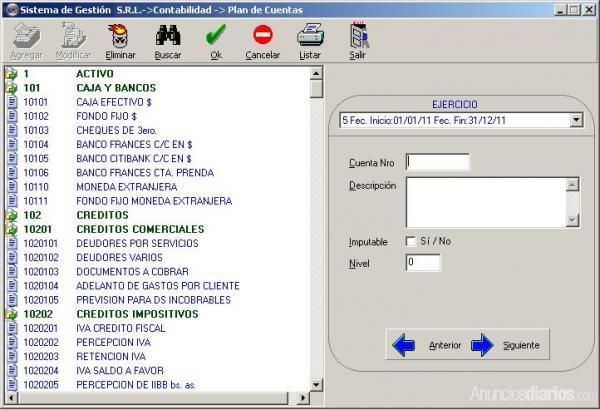600x410 pixels.
Task: Click the Cuenta Nro input field
Action: click(437, 162)
